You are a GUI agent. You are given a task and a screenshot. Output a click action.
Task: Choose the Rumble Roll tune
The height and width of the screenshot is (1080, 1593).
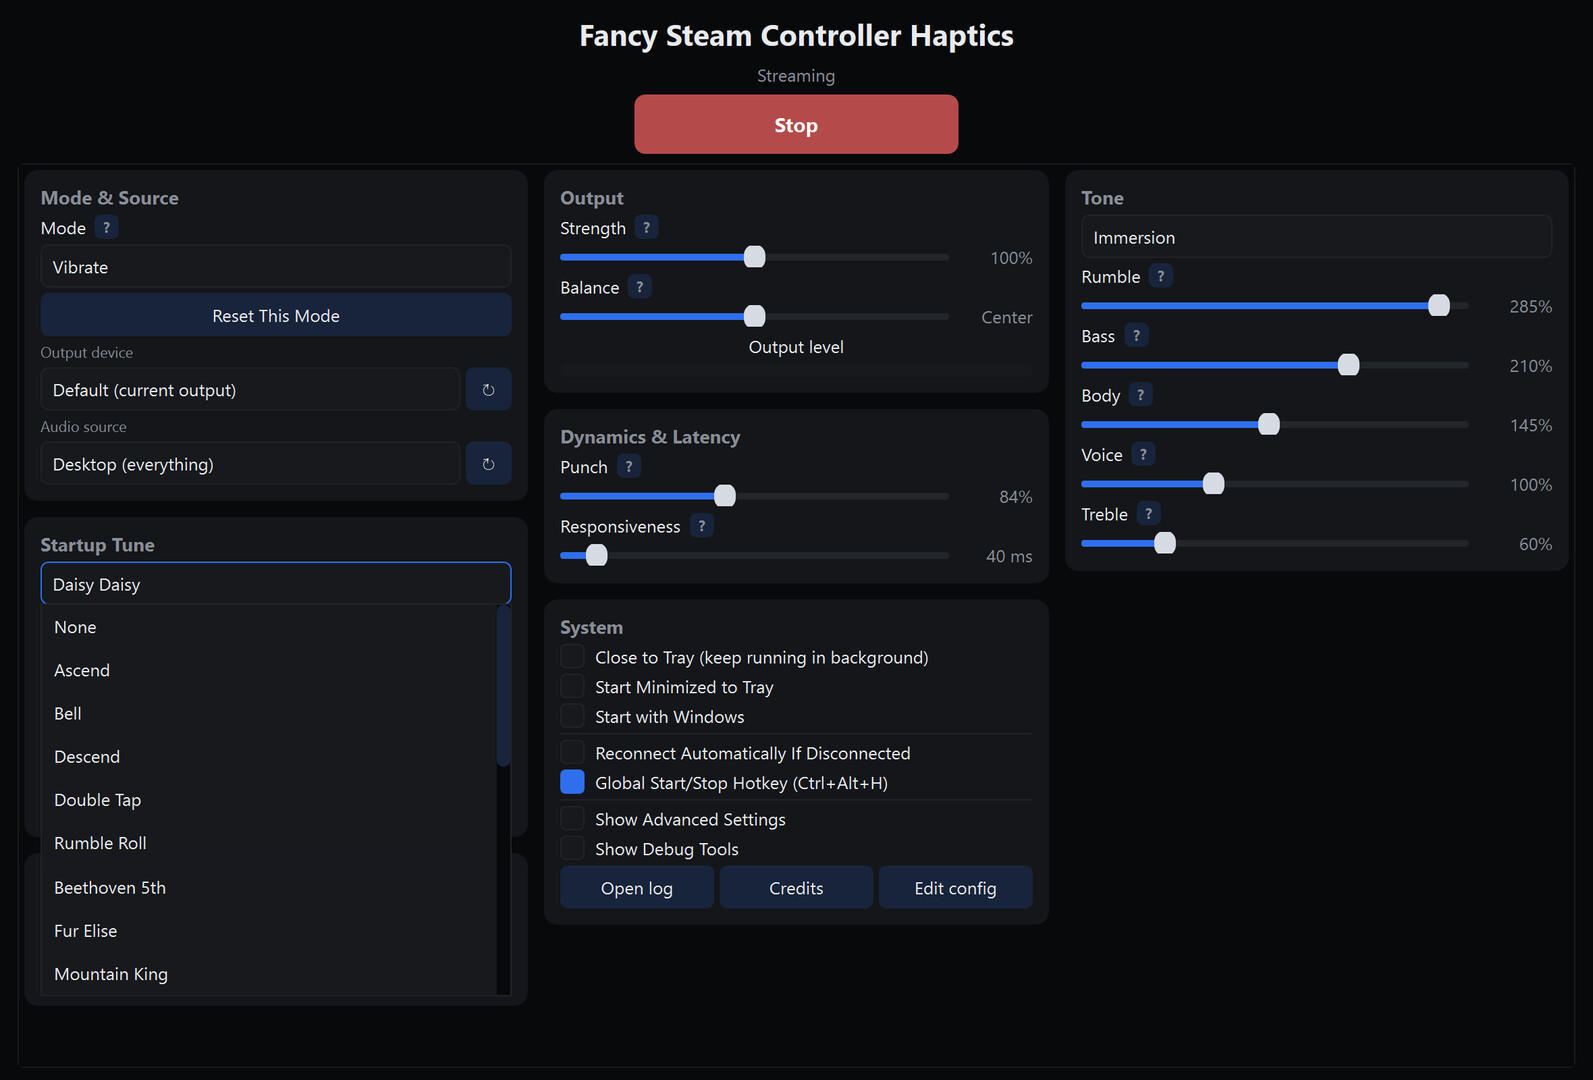[x=269, y=843]
